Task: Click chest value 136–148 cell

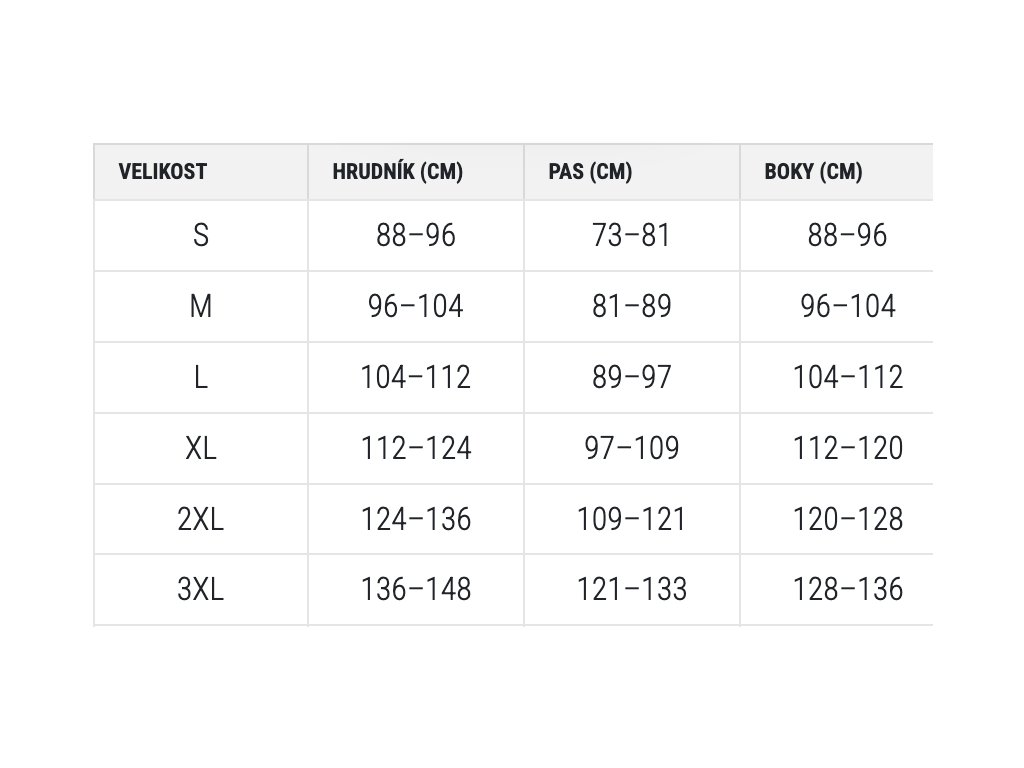Action: [416, 589]
